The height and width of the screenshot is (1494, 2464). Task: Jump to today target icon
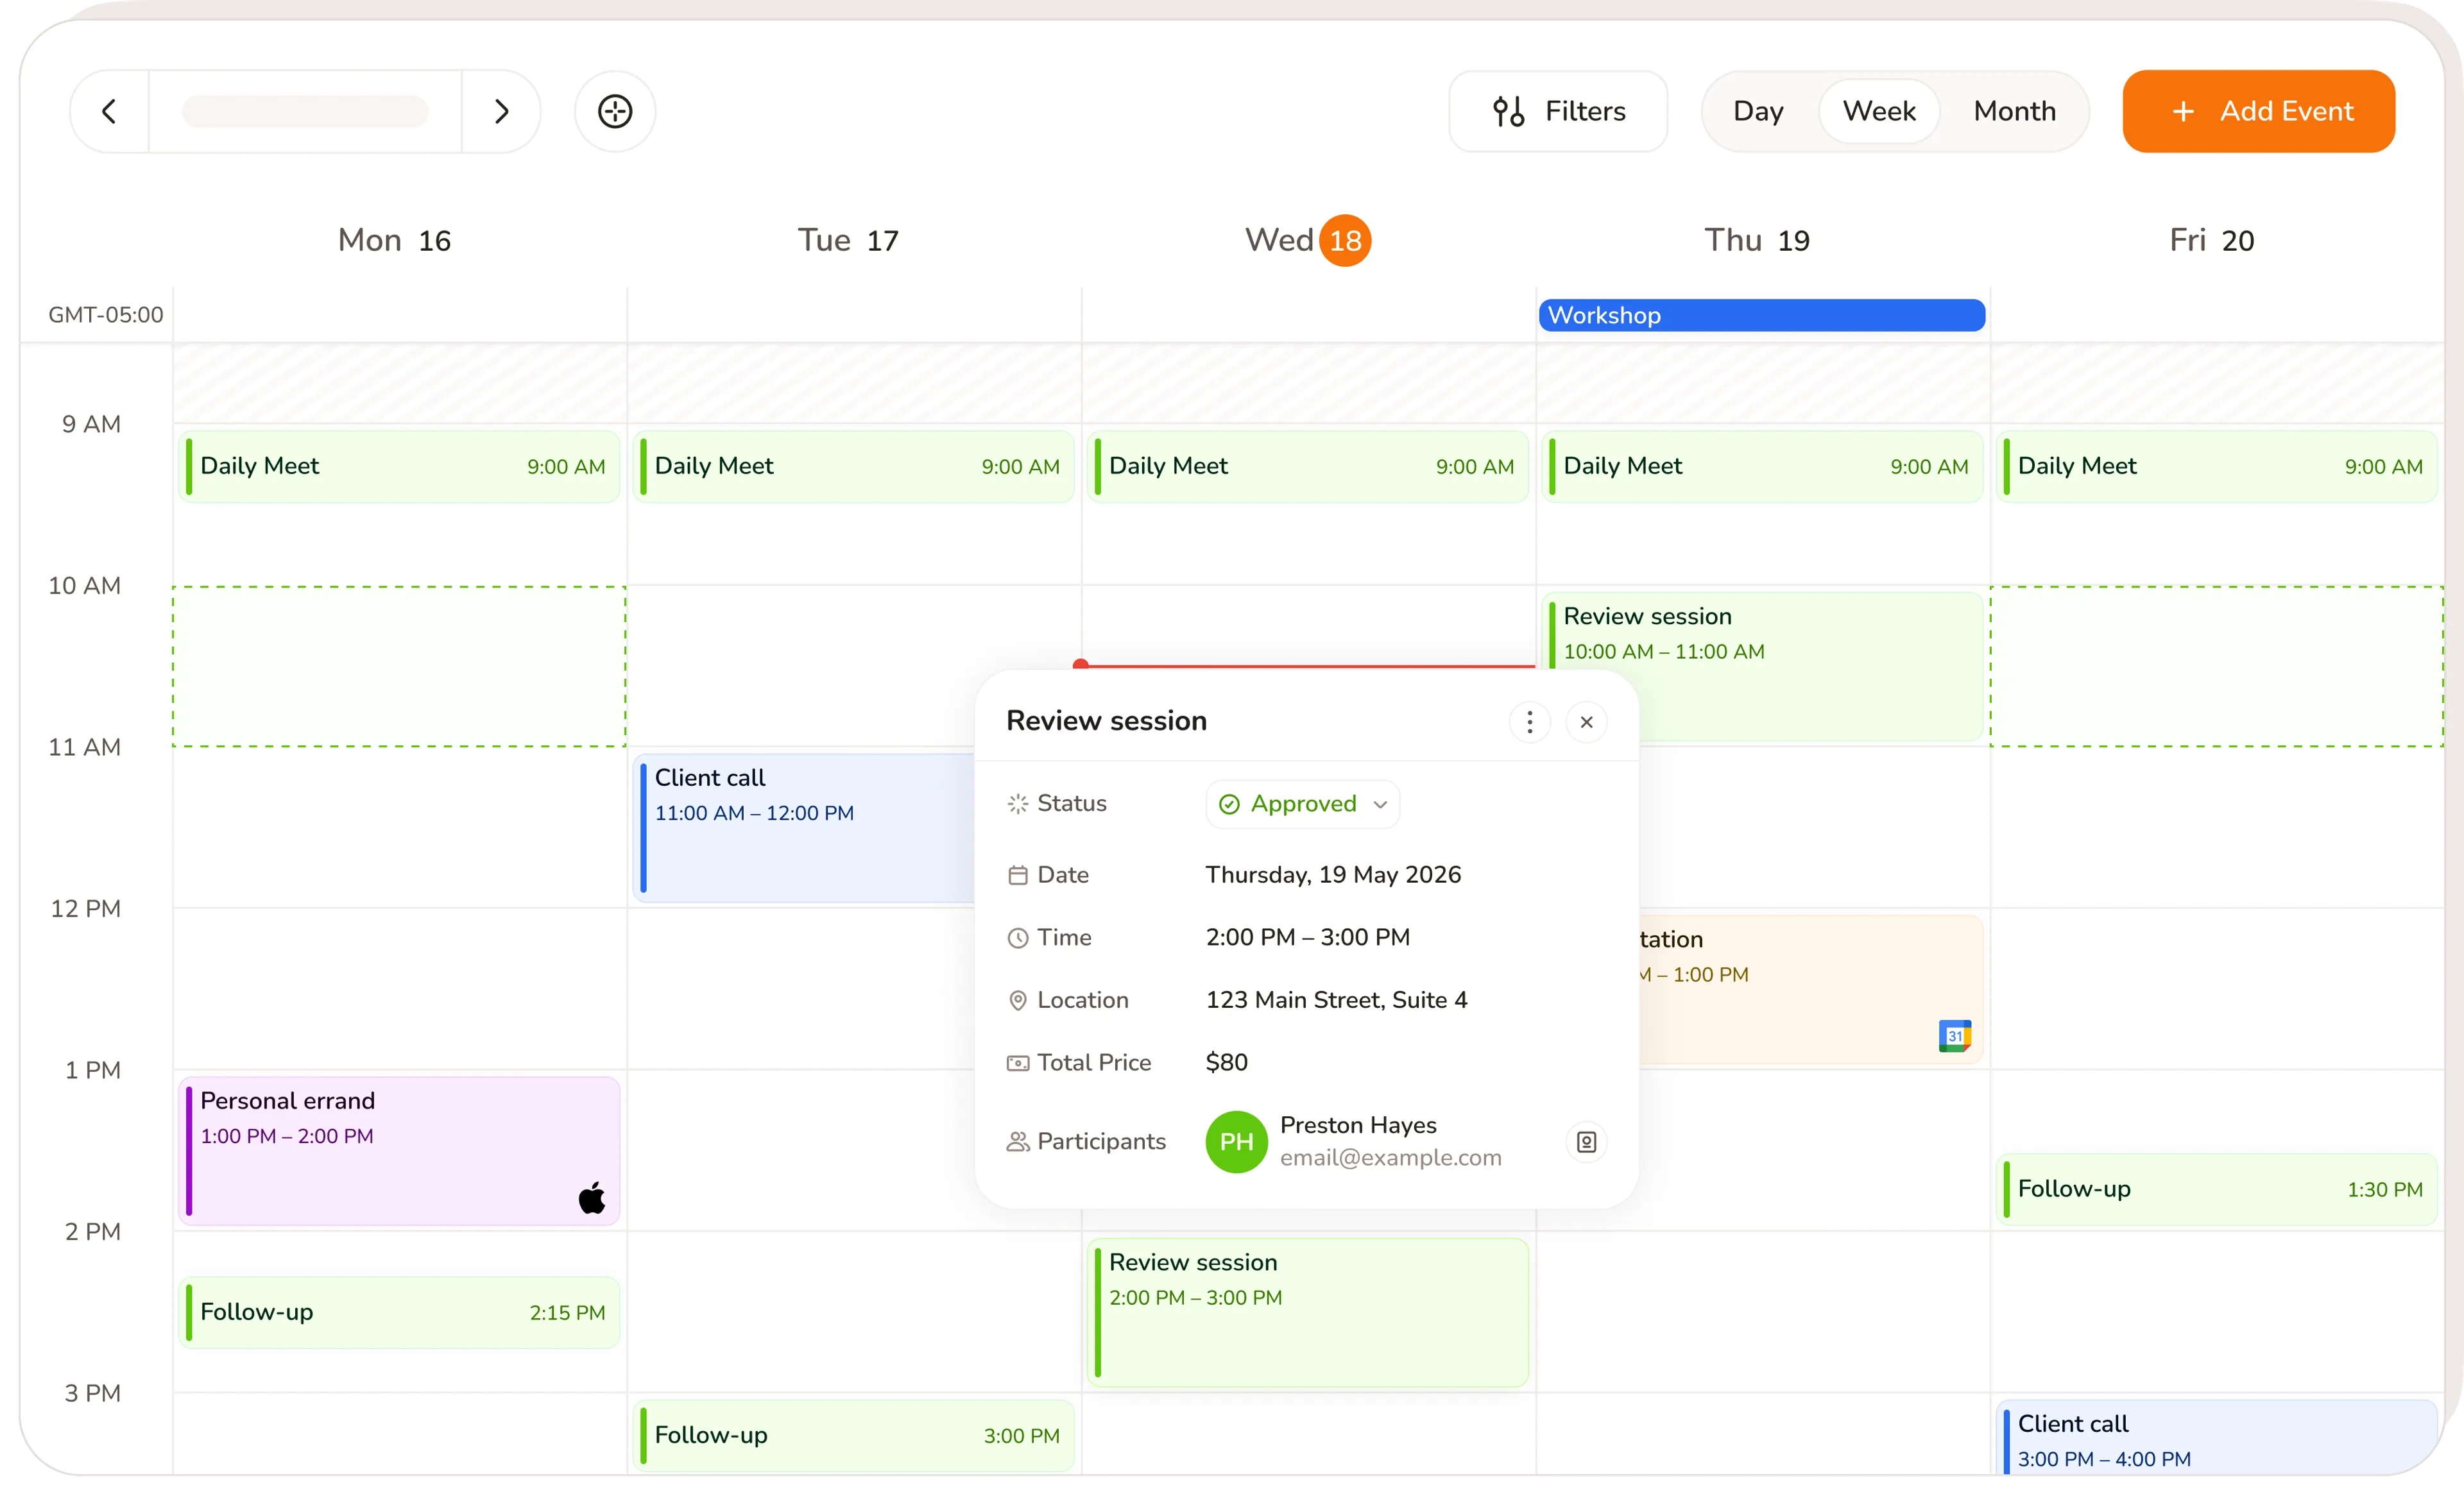615,111
